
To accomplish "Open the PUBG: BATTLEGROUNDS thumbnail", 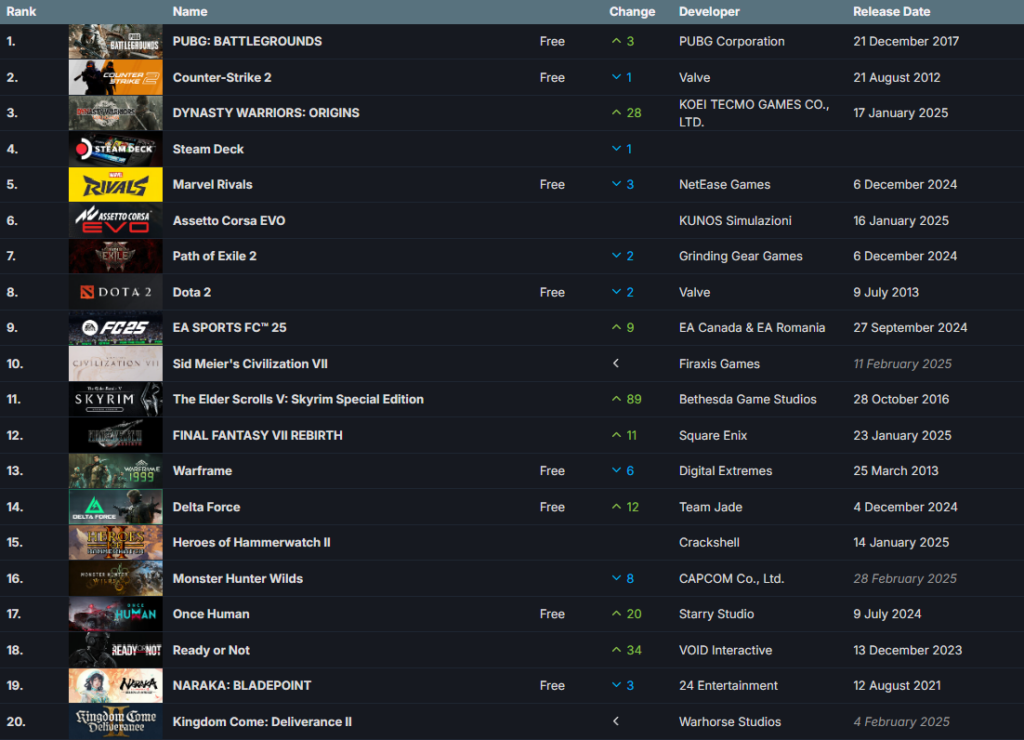I will (114, 41).
